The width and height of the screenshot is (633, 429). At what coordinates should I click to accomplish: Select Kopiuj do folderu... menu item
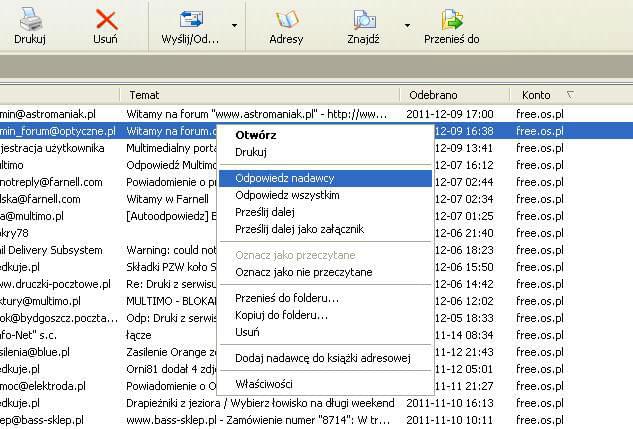[x=282, y=315]
